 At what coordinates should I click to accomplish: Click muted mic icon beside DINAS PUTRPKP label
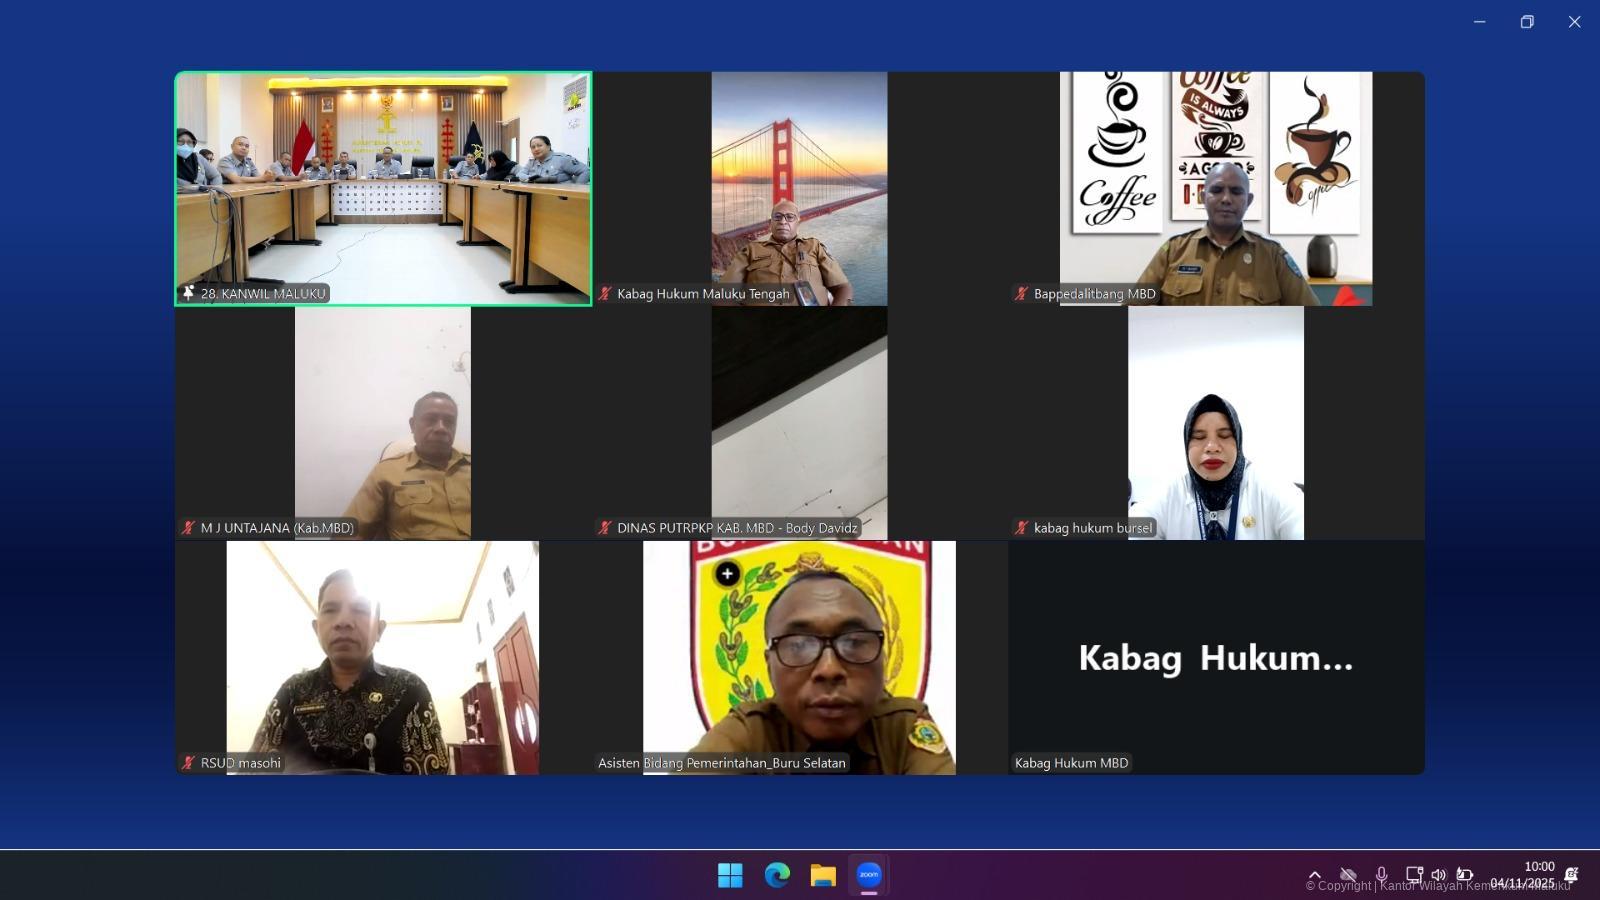pyautogui.click(x=605, y=528)
